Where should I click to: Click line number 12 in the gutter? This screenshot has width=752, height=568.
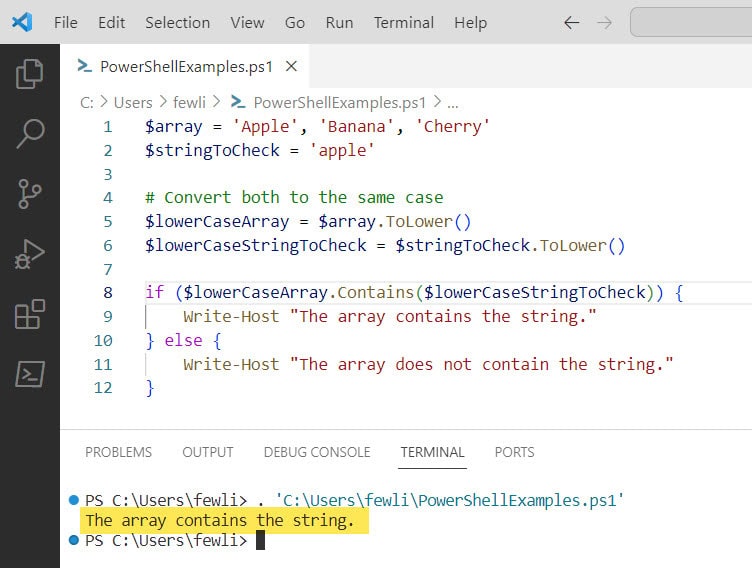103,387
